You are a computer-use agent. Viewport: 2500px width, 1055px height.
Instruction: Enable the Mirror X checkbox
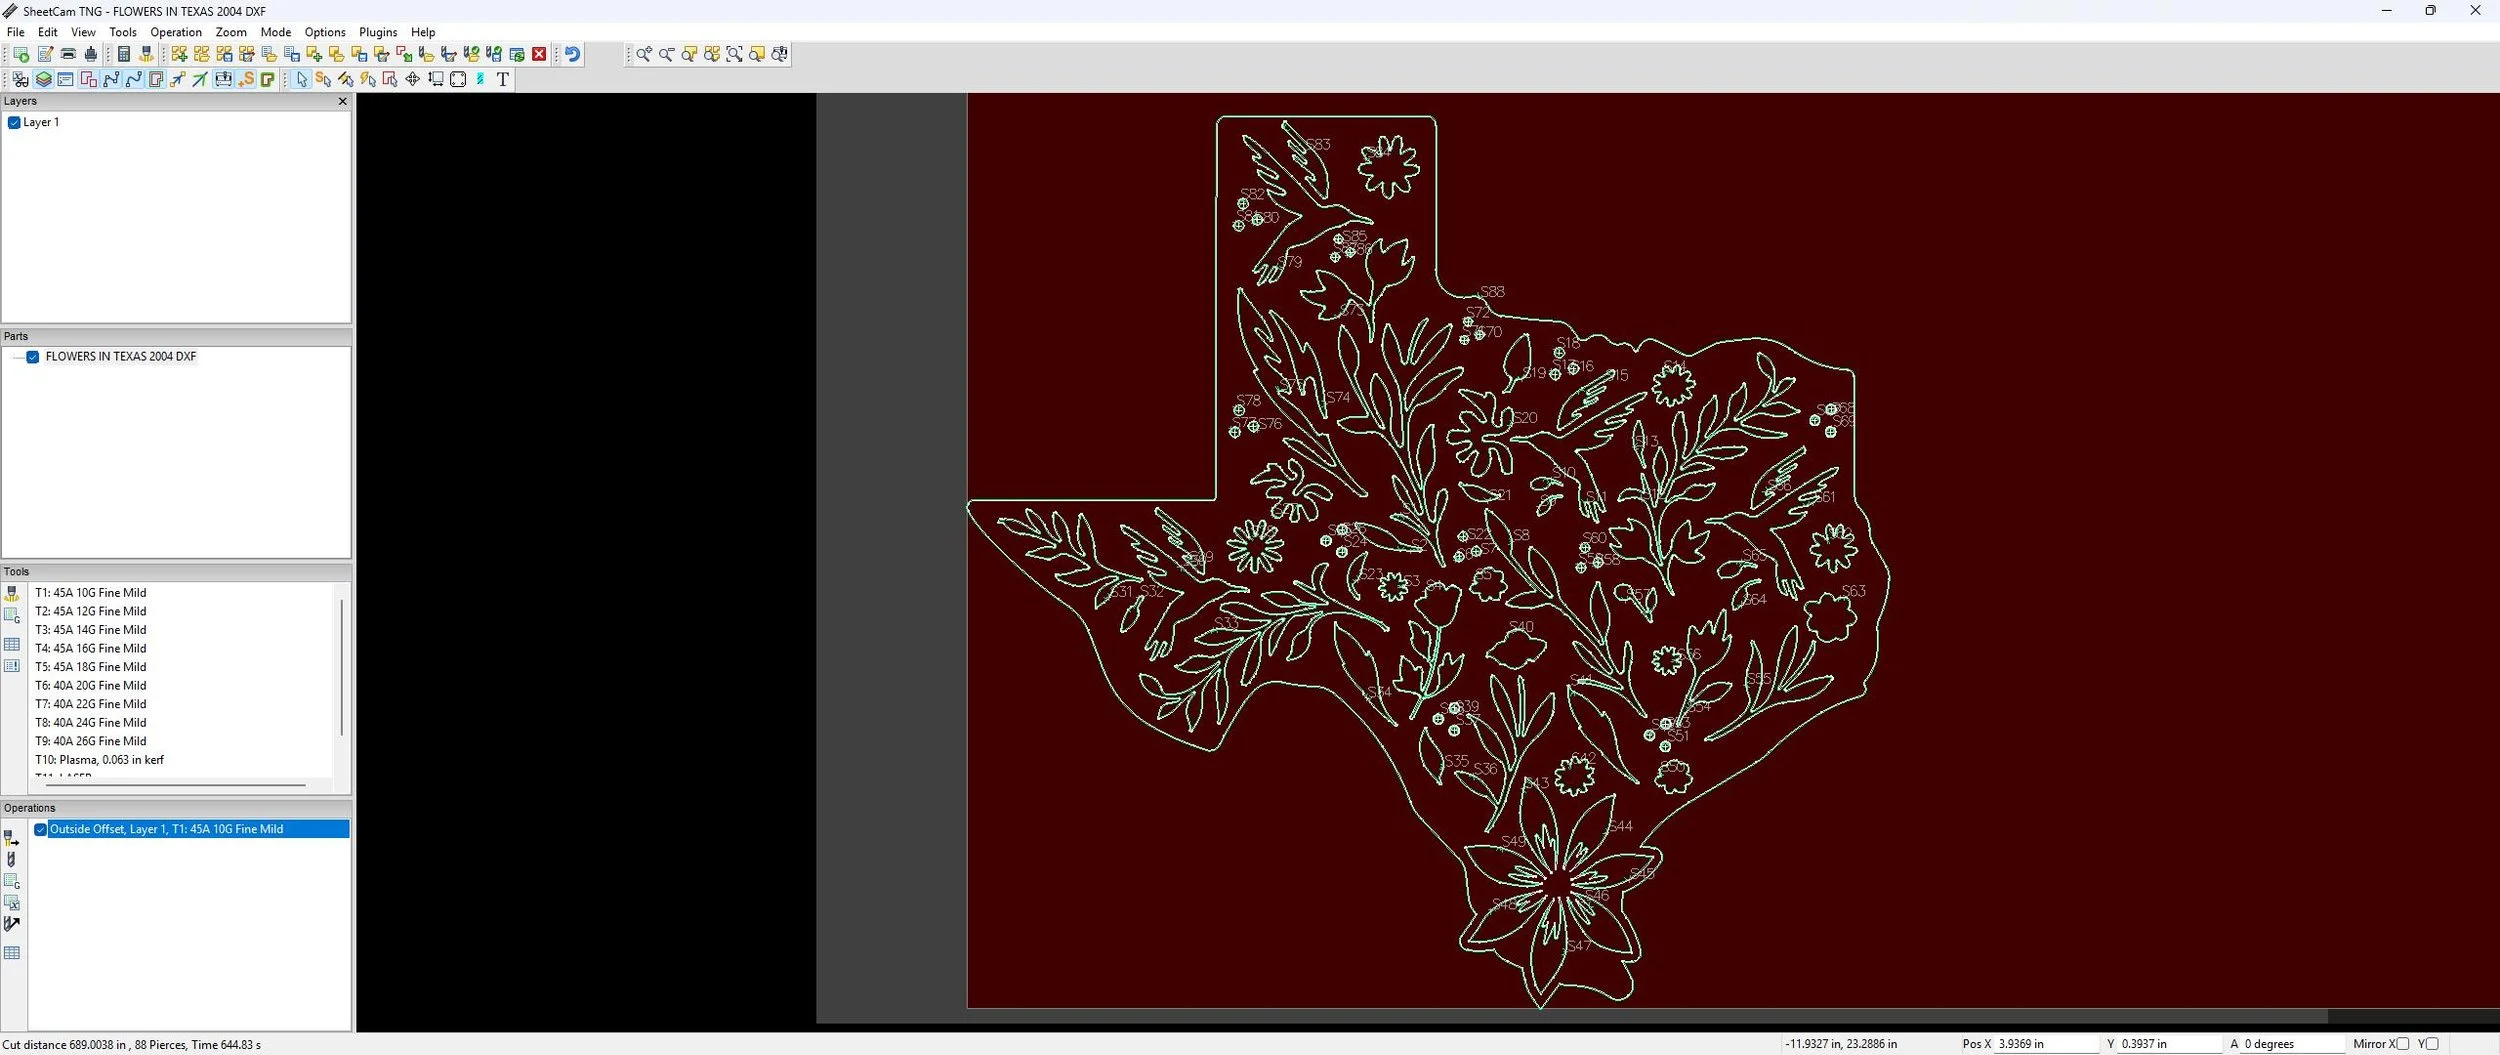click(2403, 1044)
